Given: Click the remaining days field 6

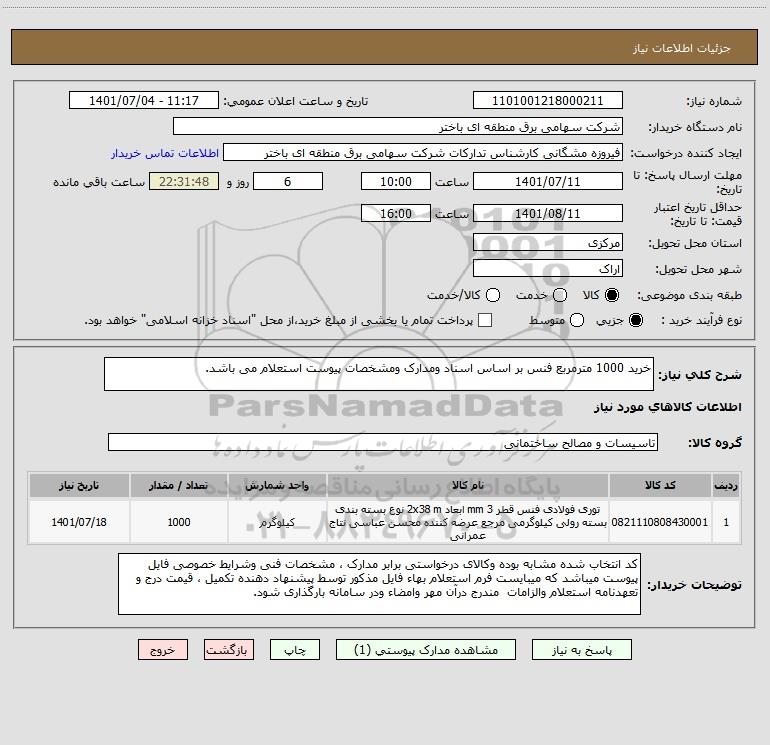Looking at the screenshot, I should (x=288, y=181).
